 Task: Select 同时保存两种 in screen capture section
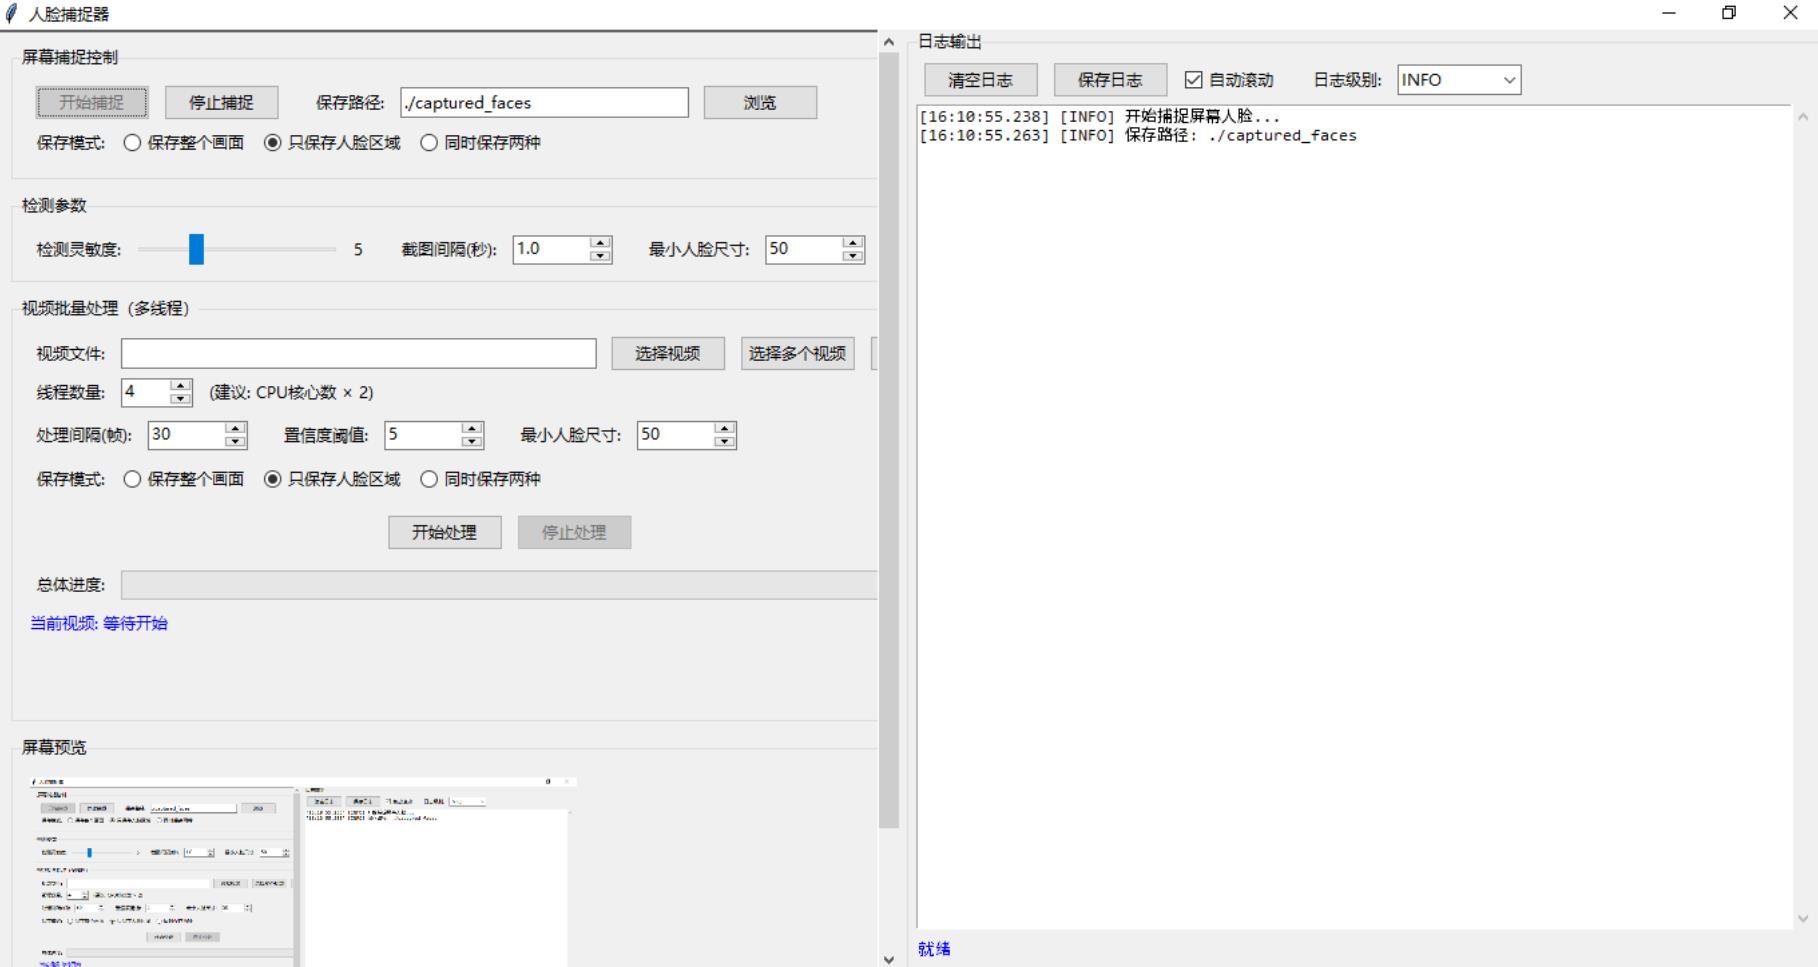tap(429, 143)
